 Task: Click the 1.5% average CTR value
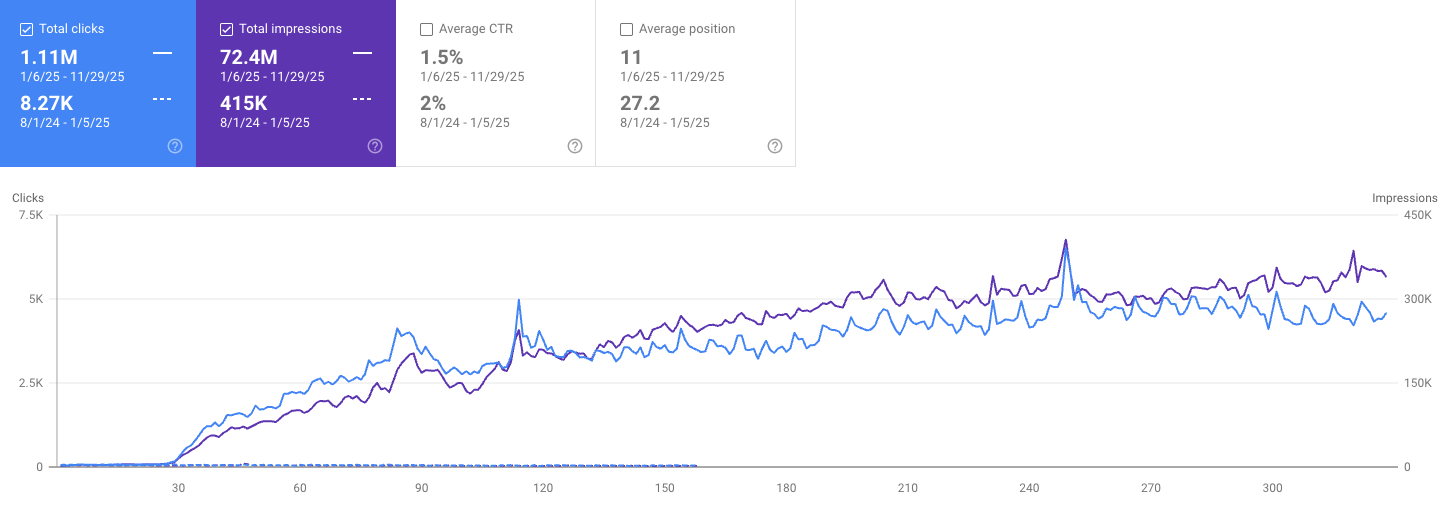pyautogui.click(x=441, y=57)
